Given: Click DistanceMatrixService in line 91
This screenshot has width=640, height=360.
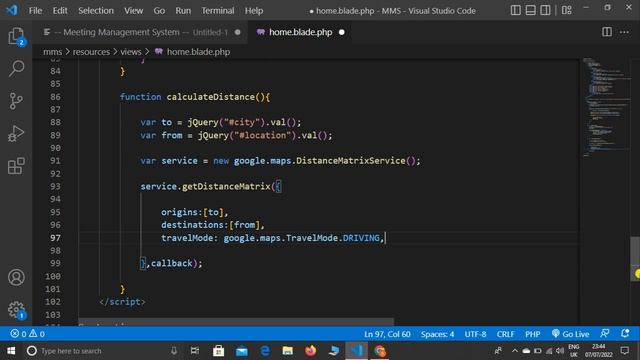Looking at the screenshot, I should [x=351, y=160].
